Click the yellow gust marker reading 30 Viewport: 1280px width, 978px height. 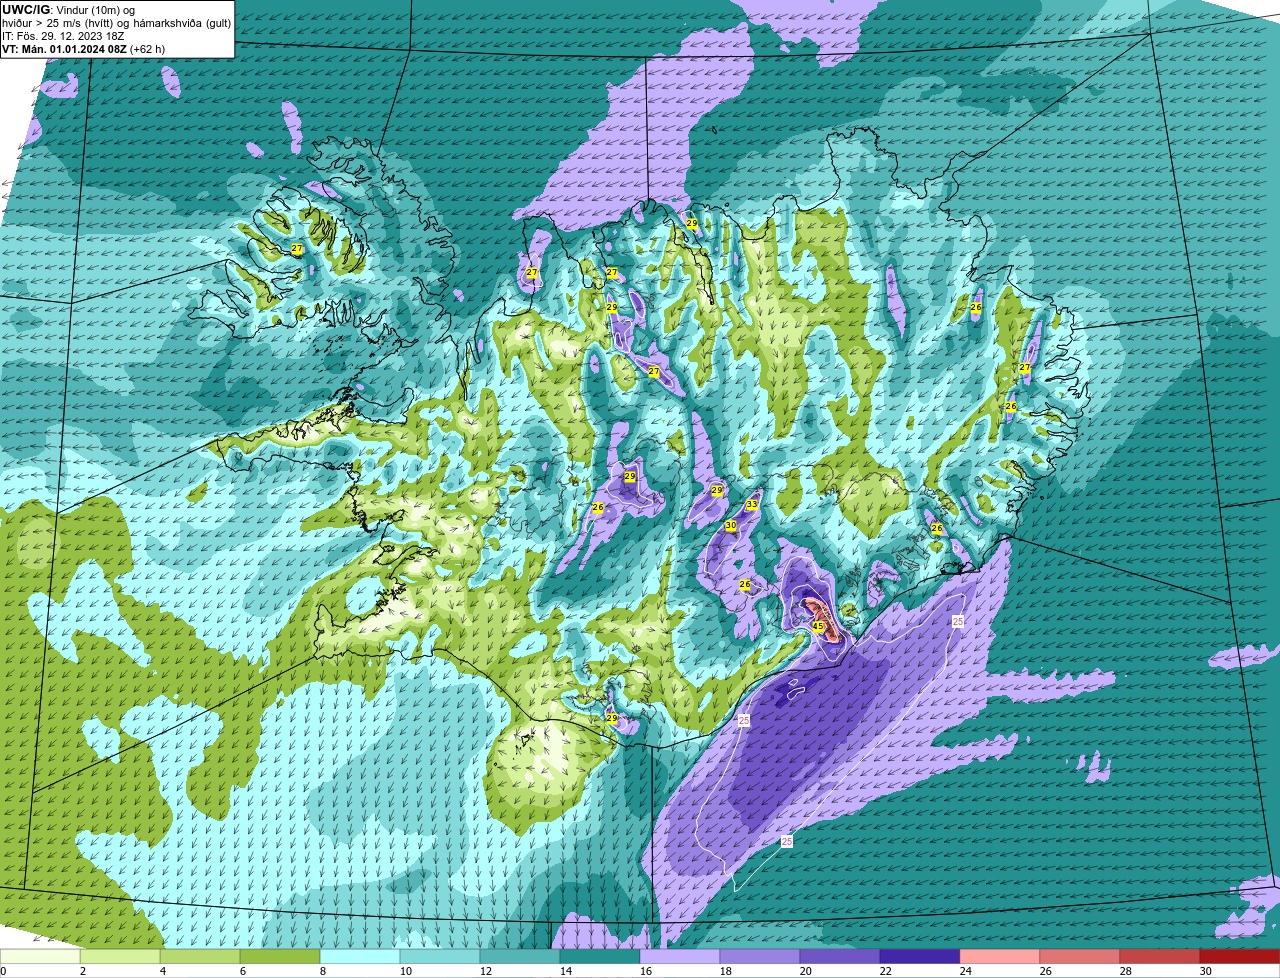[730, 525]
